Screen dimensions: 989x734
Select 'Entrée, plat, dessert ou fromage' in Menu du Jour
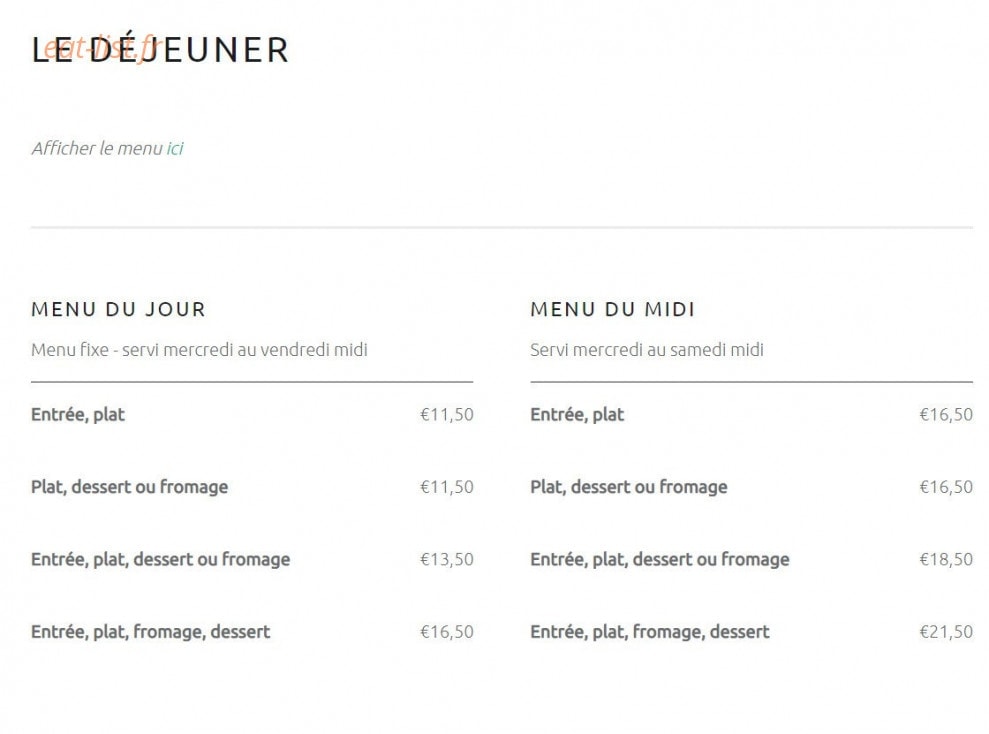(160, 559)
